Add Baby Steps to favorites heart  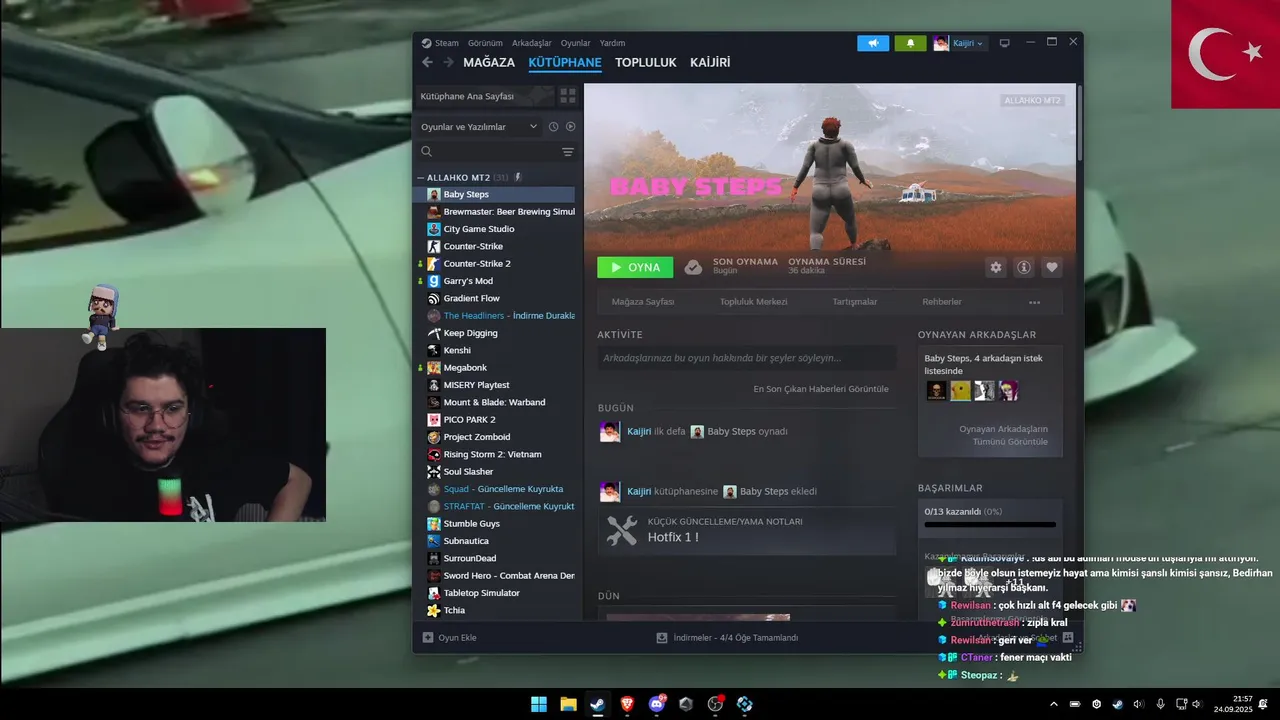point(1051,267)
